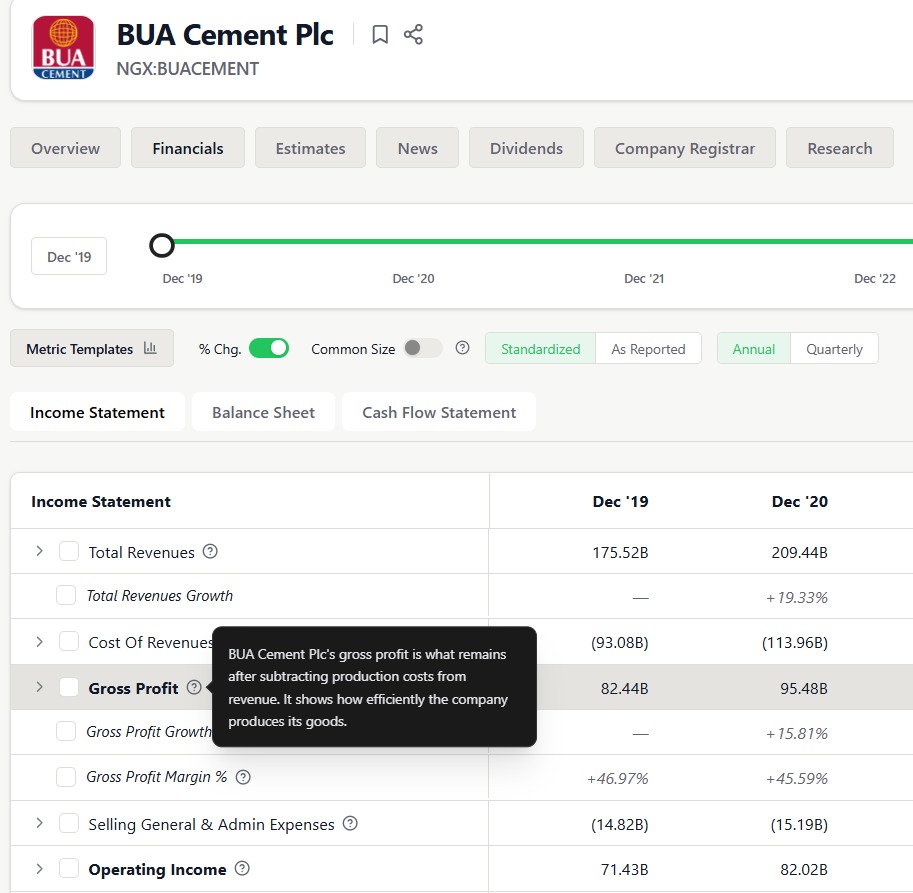Click Cost Of Revenues value (93.08B)
The image size is (913, 893).
coord(620,642)
